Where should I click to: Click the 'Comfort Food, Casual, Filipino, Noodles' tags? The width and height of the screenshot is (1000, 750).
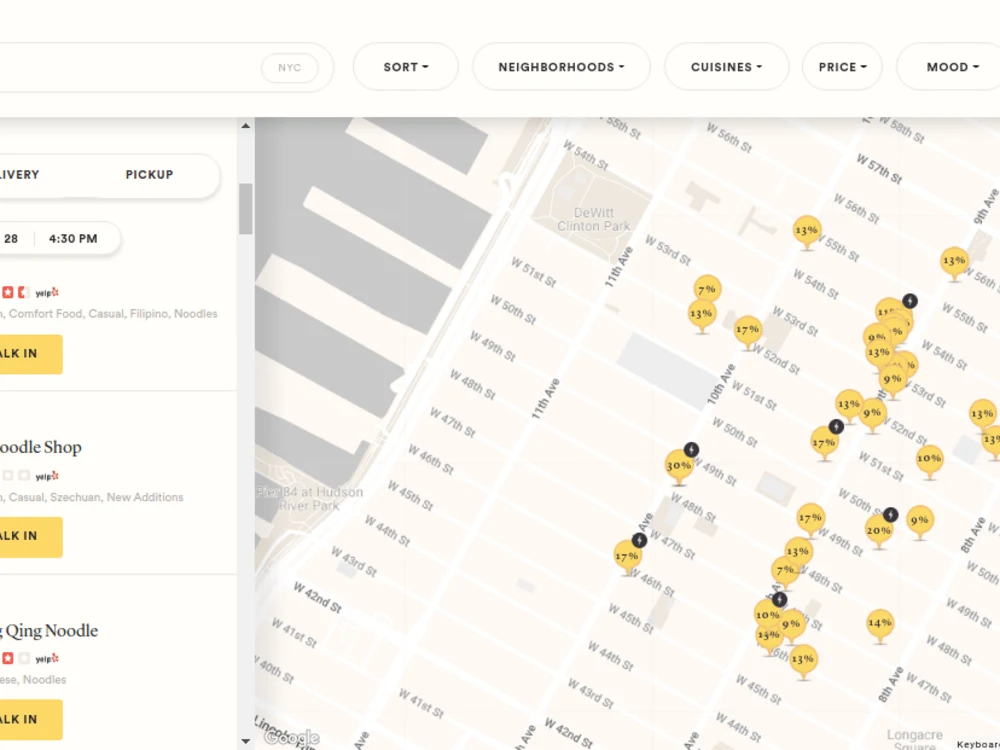[x=113, y=314]
